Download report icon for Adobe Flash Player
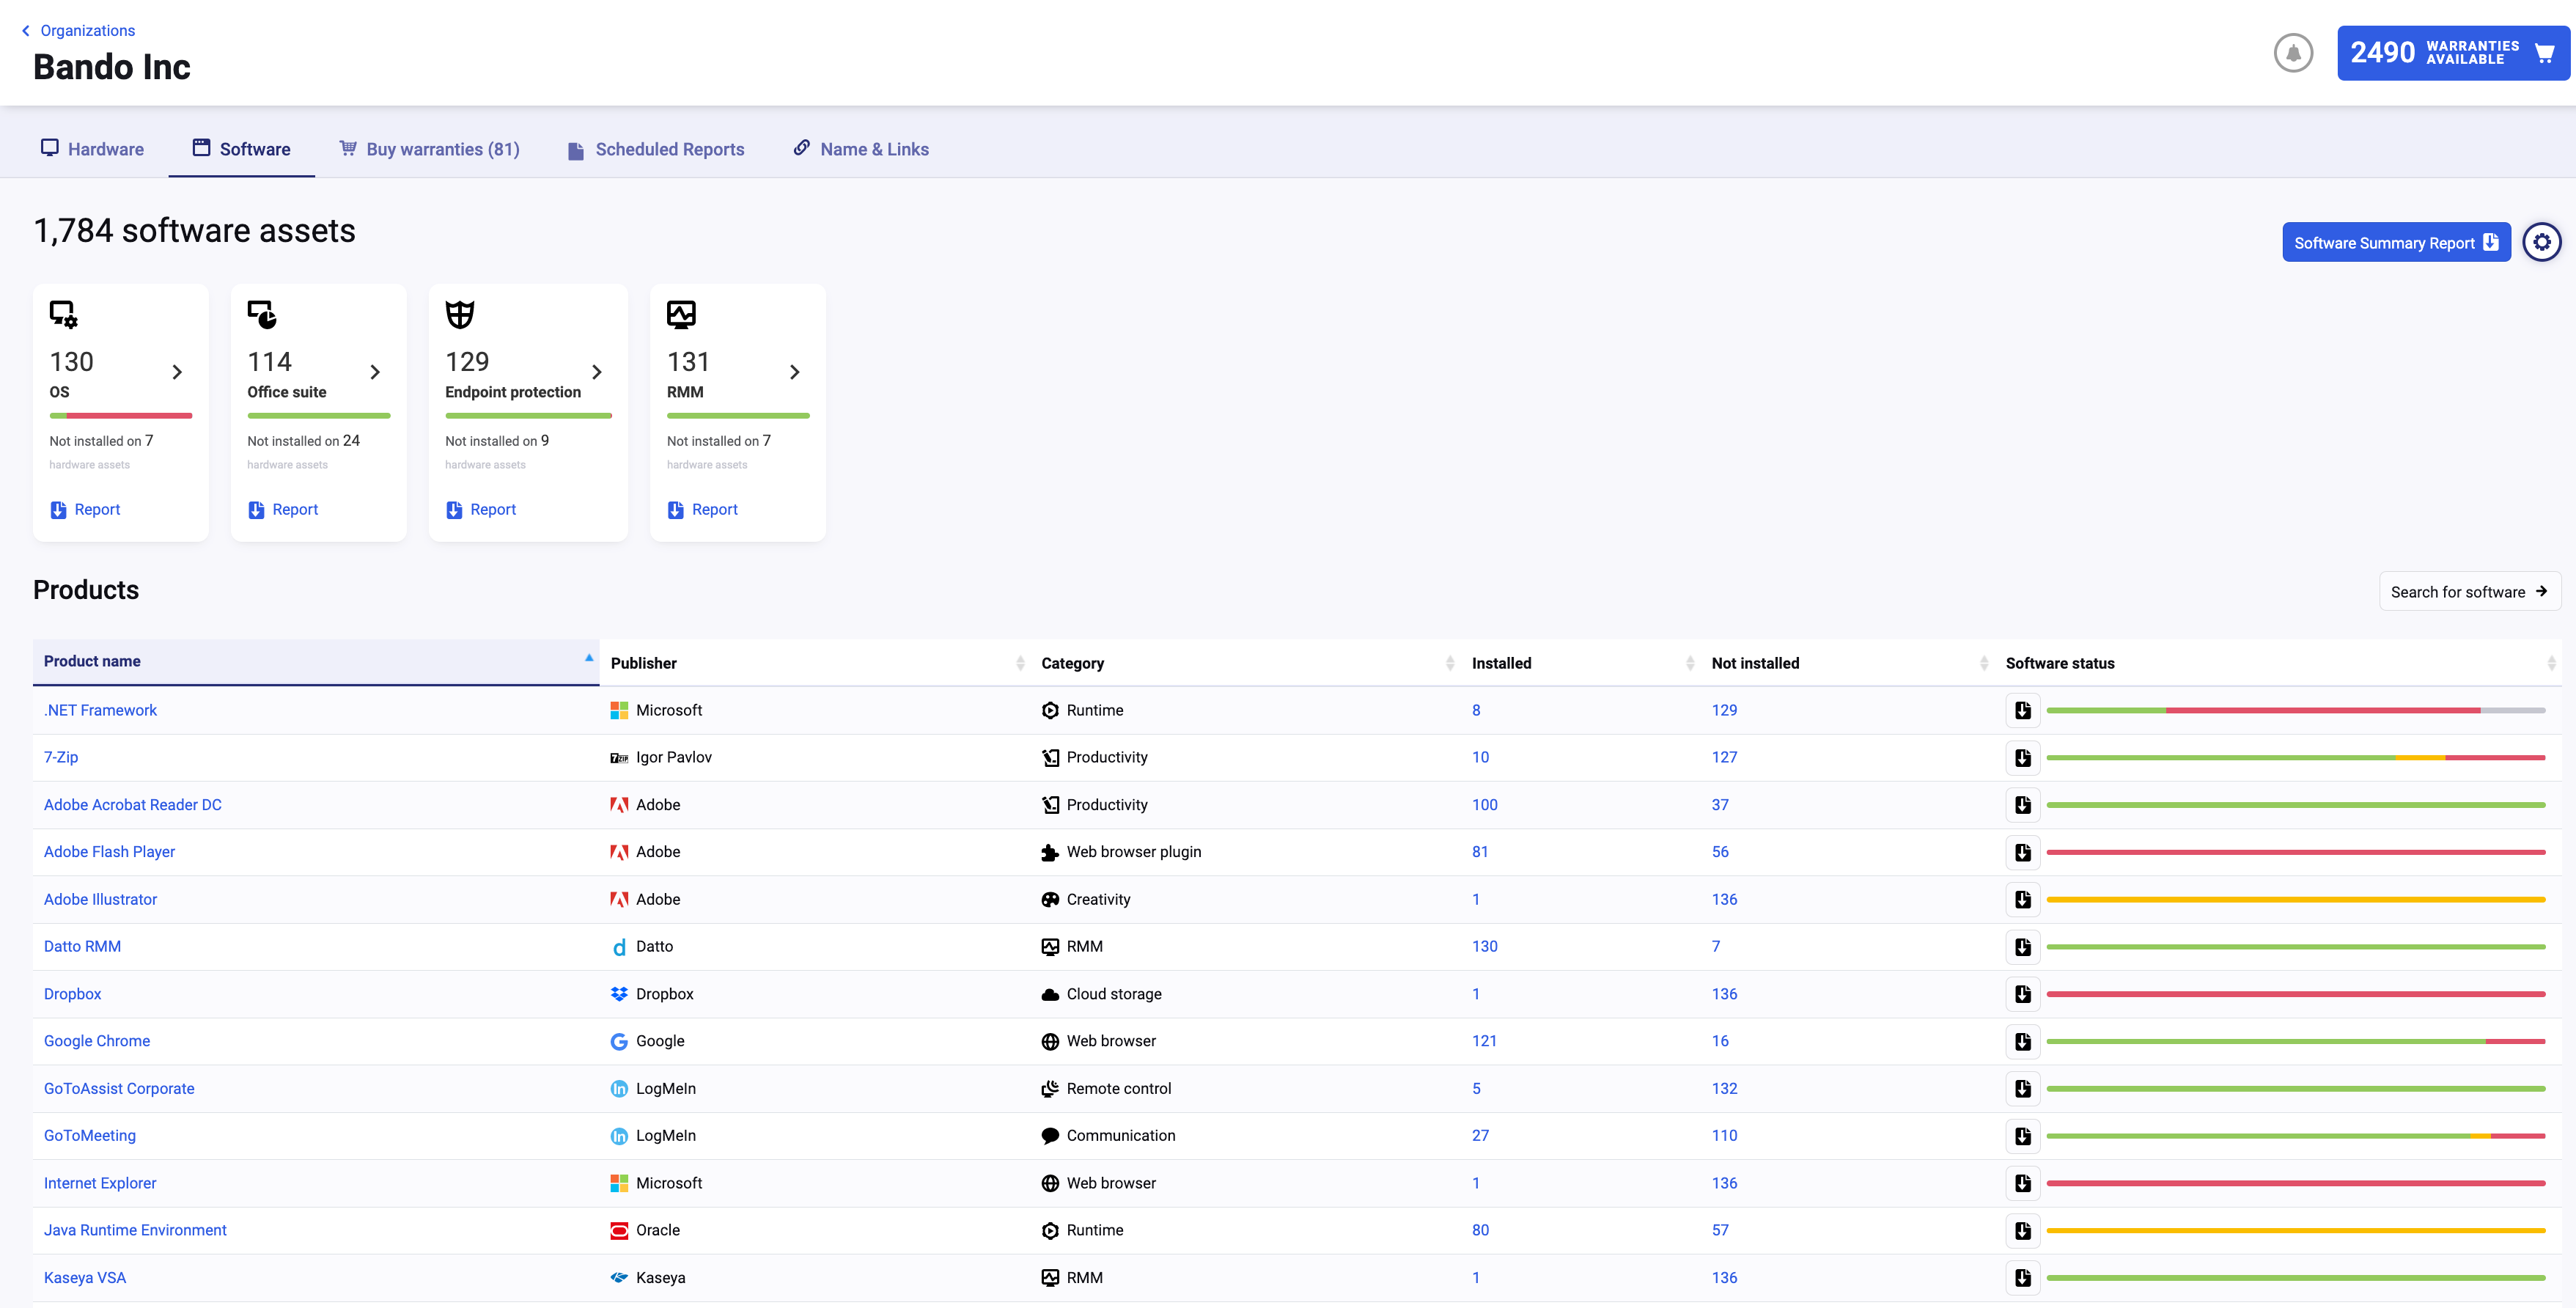This screenshot has width=2576, height=1308. [x=2022, y=852]
